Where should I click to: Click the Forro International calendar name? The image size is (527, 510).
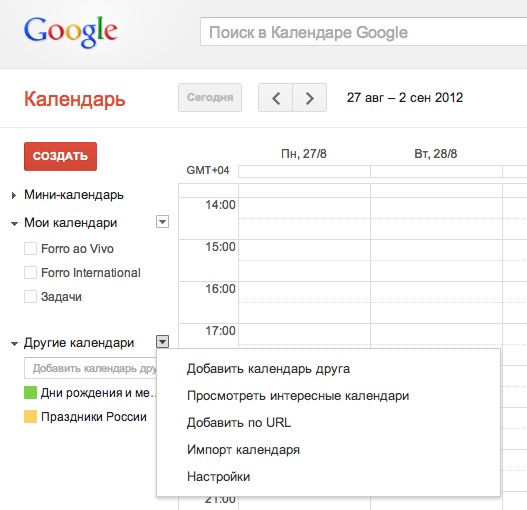pyautogui.click(x=91, y=273)
